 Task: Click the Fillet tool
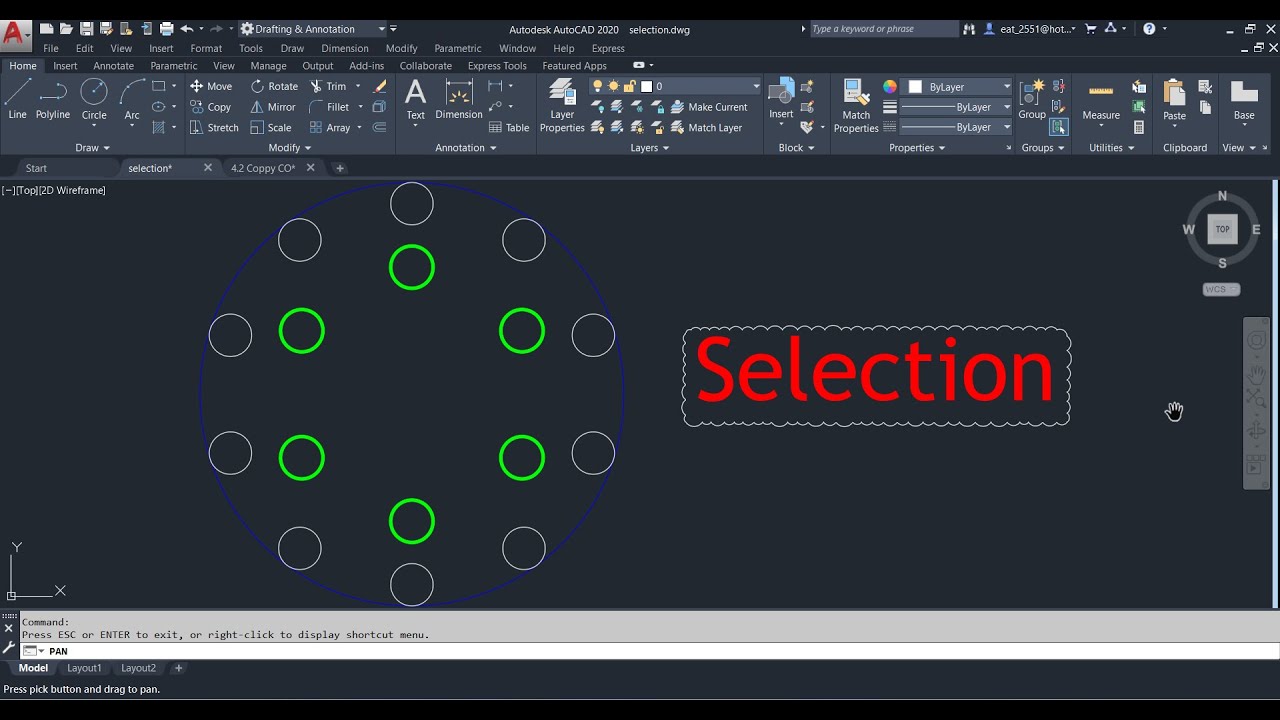pyautogui.click(x=329, y=107)
